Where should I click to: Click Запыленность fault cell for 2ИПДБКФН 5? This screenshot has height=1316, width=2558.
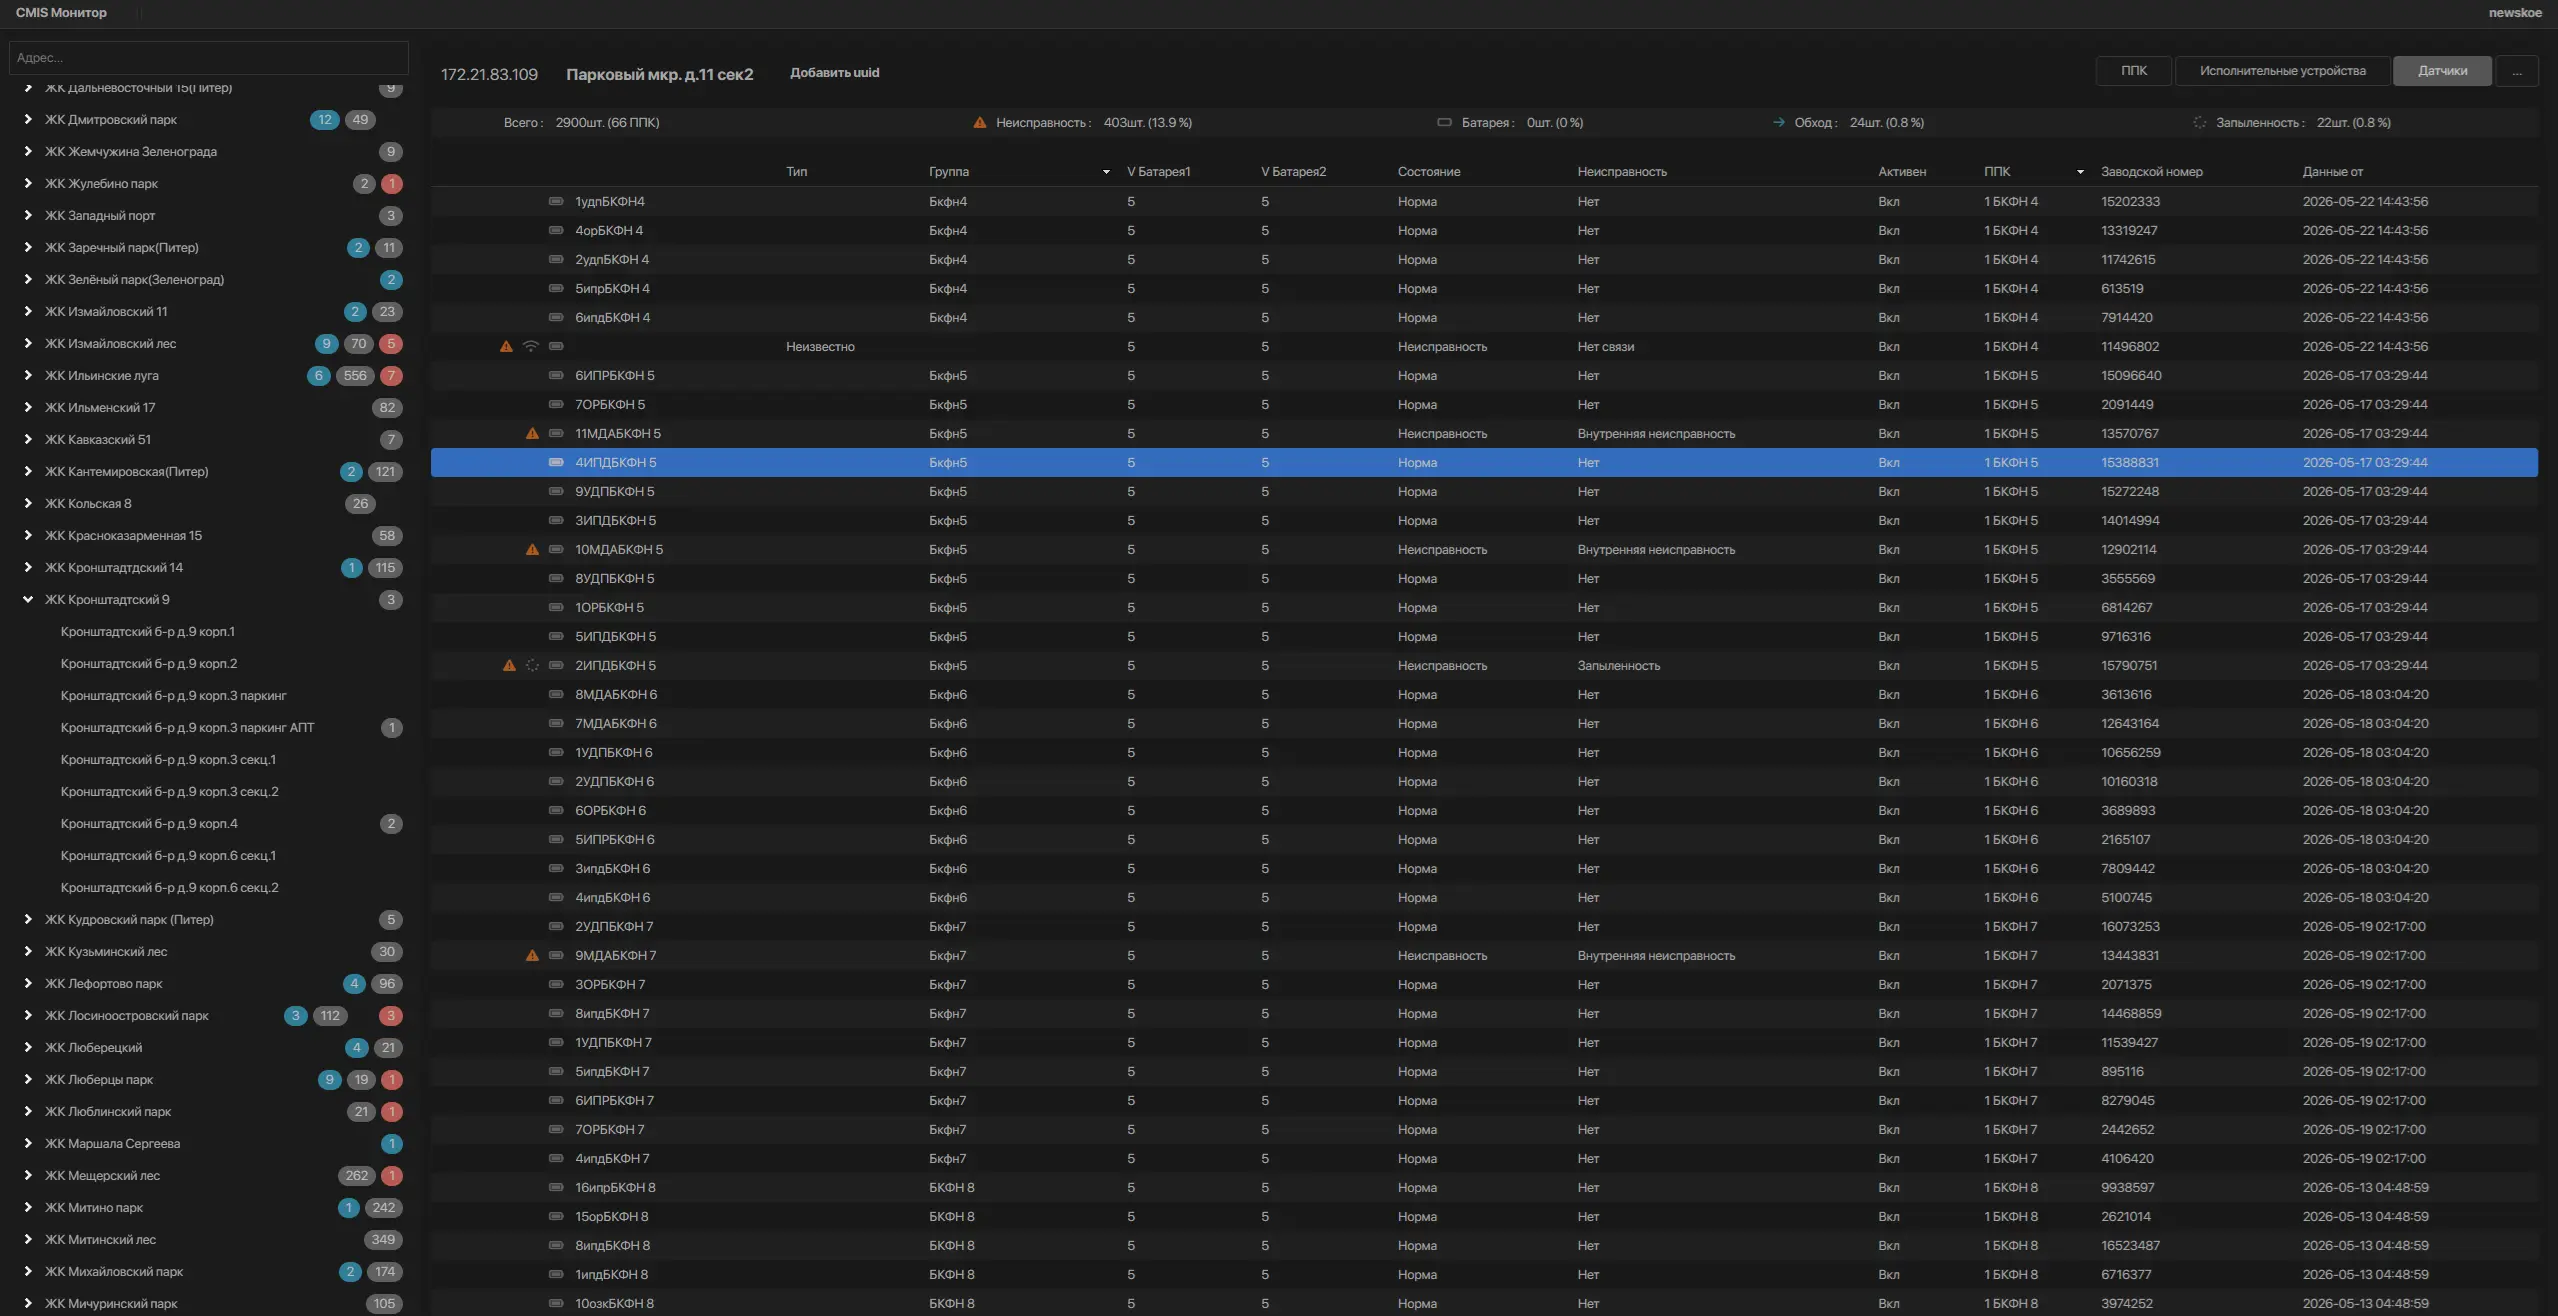pyautogui.click(x=1618, y=666)
